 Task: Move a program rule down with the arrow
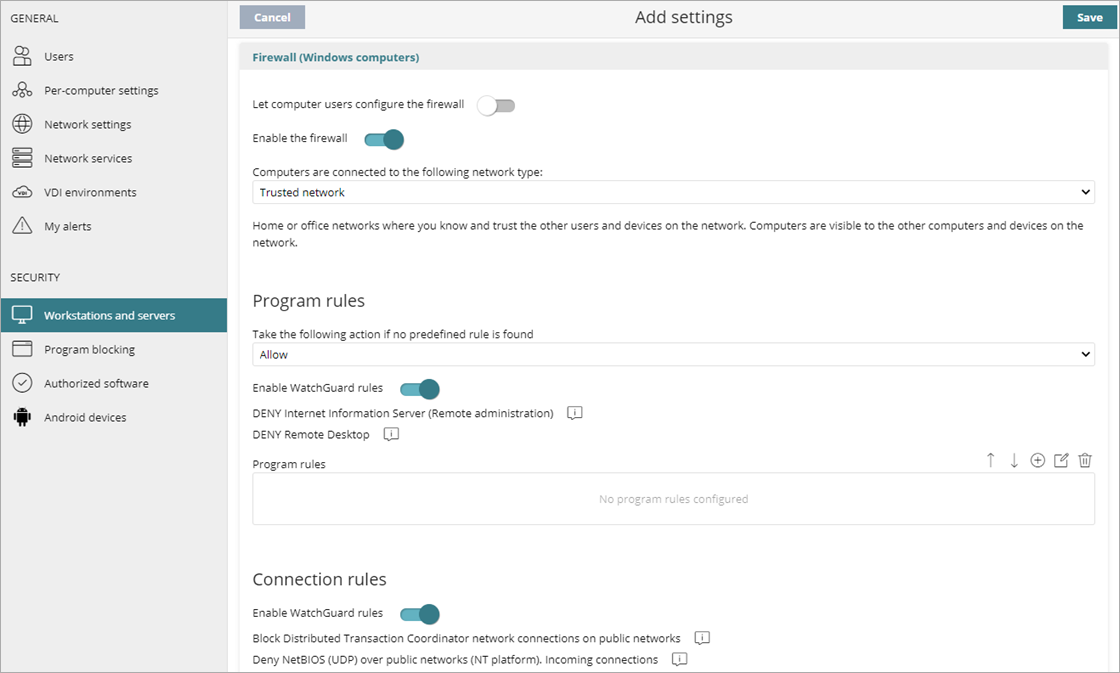click(1014, 460)
